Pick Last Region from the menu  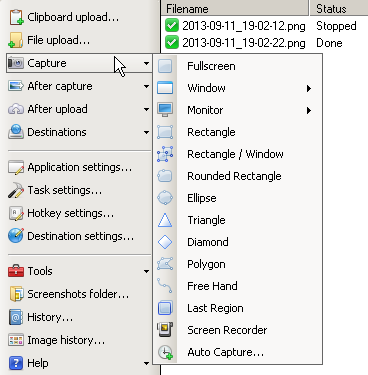pyautogui.click(x=238, y=308)
